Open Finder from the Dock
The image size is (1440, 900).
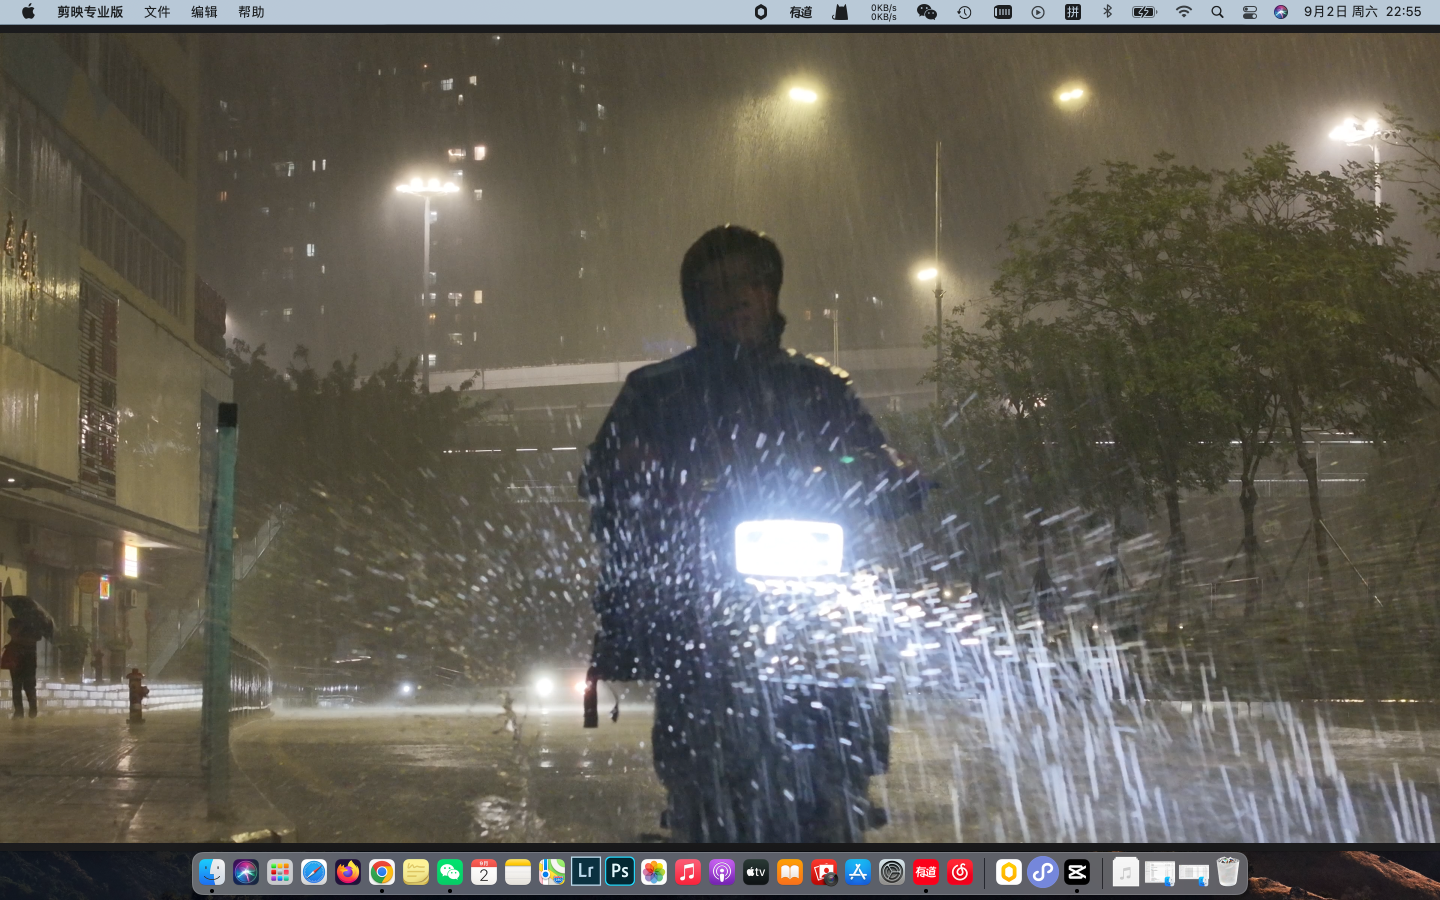212,872
